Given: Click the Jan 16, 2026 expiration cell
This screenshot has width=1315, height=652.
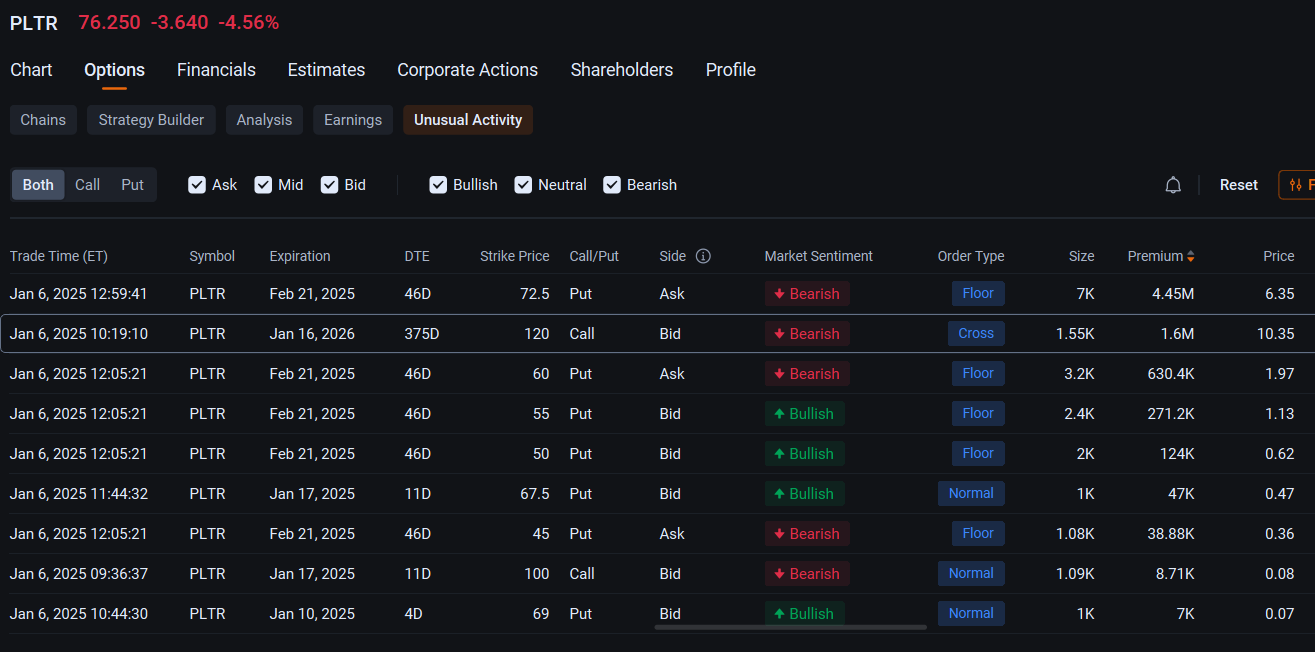Looking at the screenshot, I should [x=312, y=334].
